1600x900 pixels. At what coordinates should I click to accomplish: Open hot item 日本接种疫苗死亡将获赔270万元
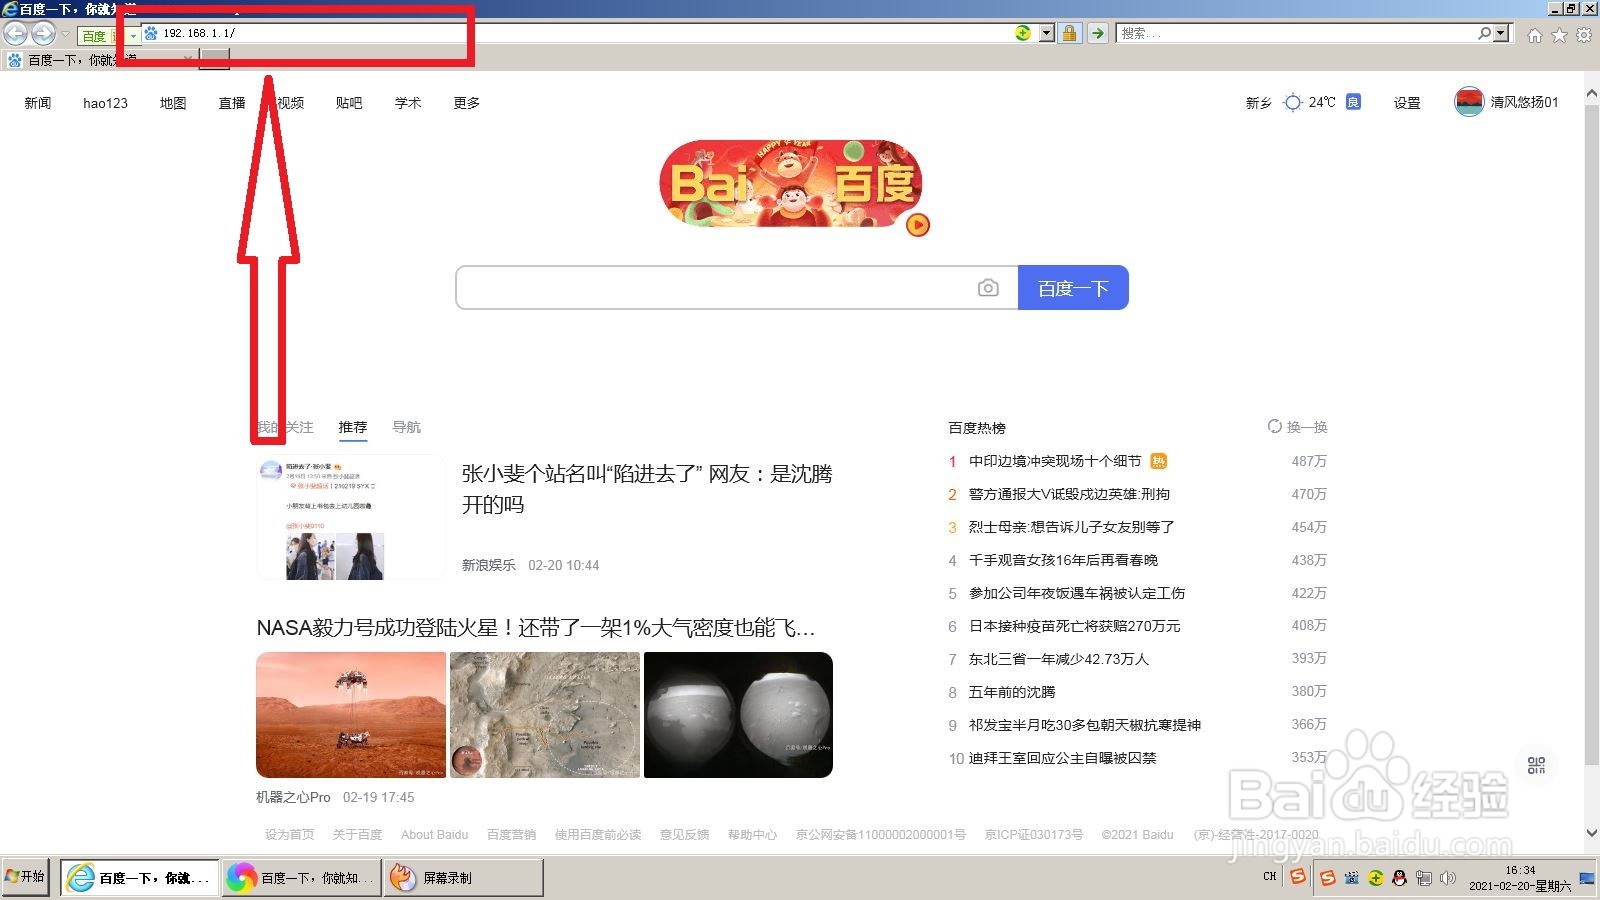[x=1074, y=626]
